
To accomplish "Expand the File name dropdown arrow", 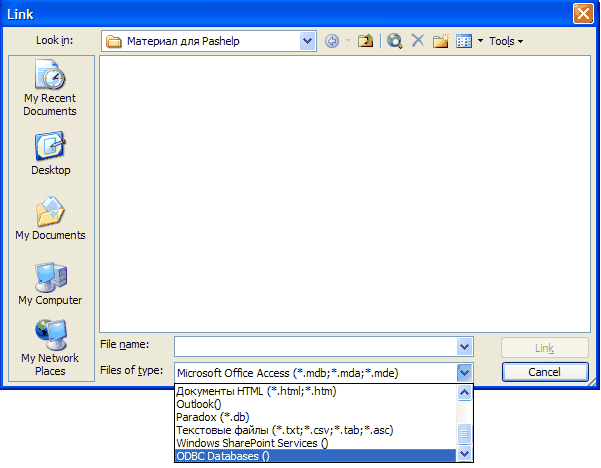I will [x=464, y=347].
